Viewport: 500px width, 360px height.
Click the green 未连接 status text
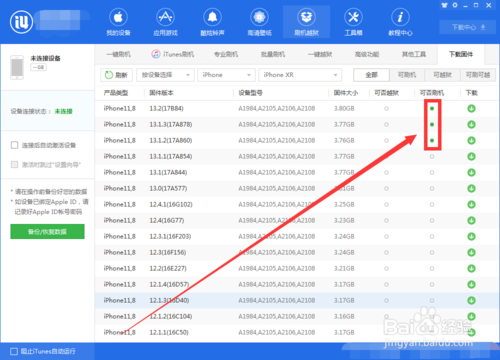63,111
